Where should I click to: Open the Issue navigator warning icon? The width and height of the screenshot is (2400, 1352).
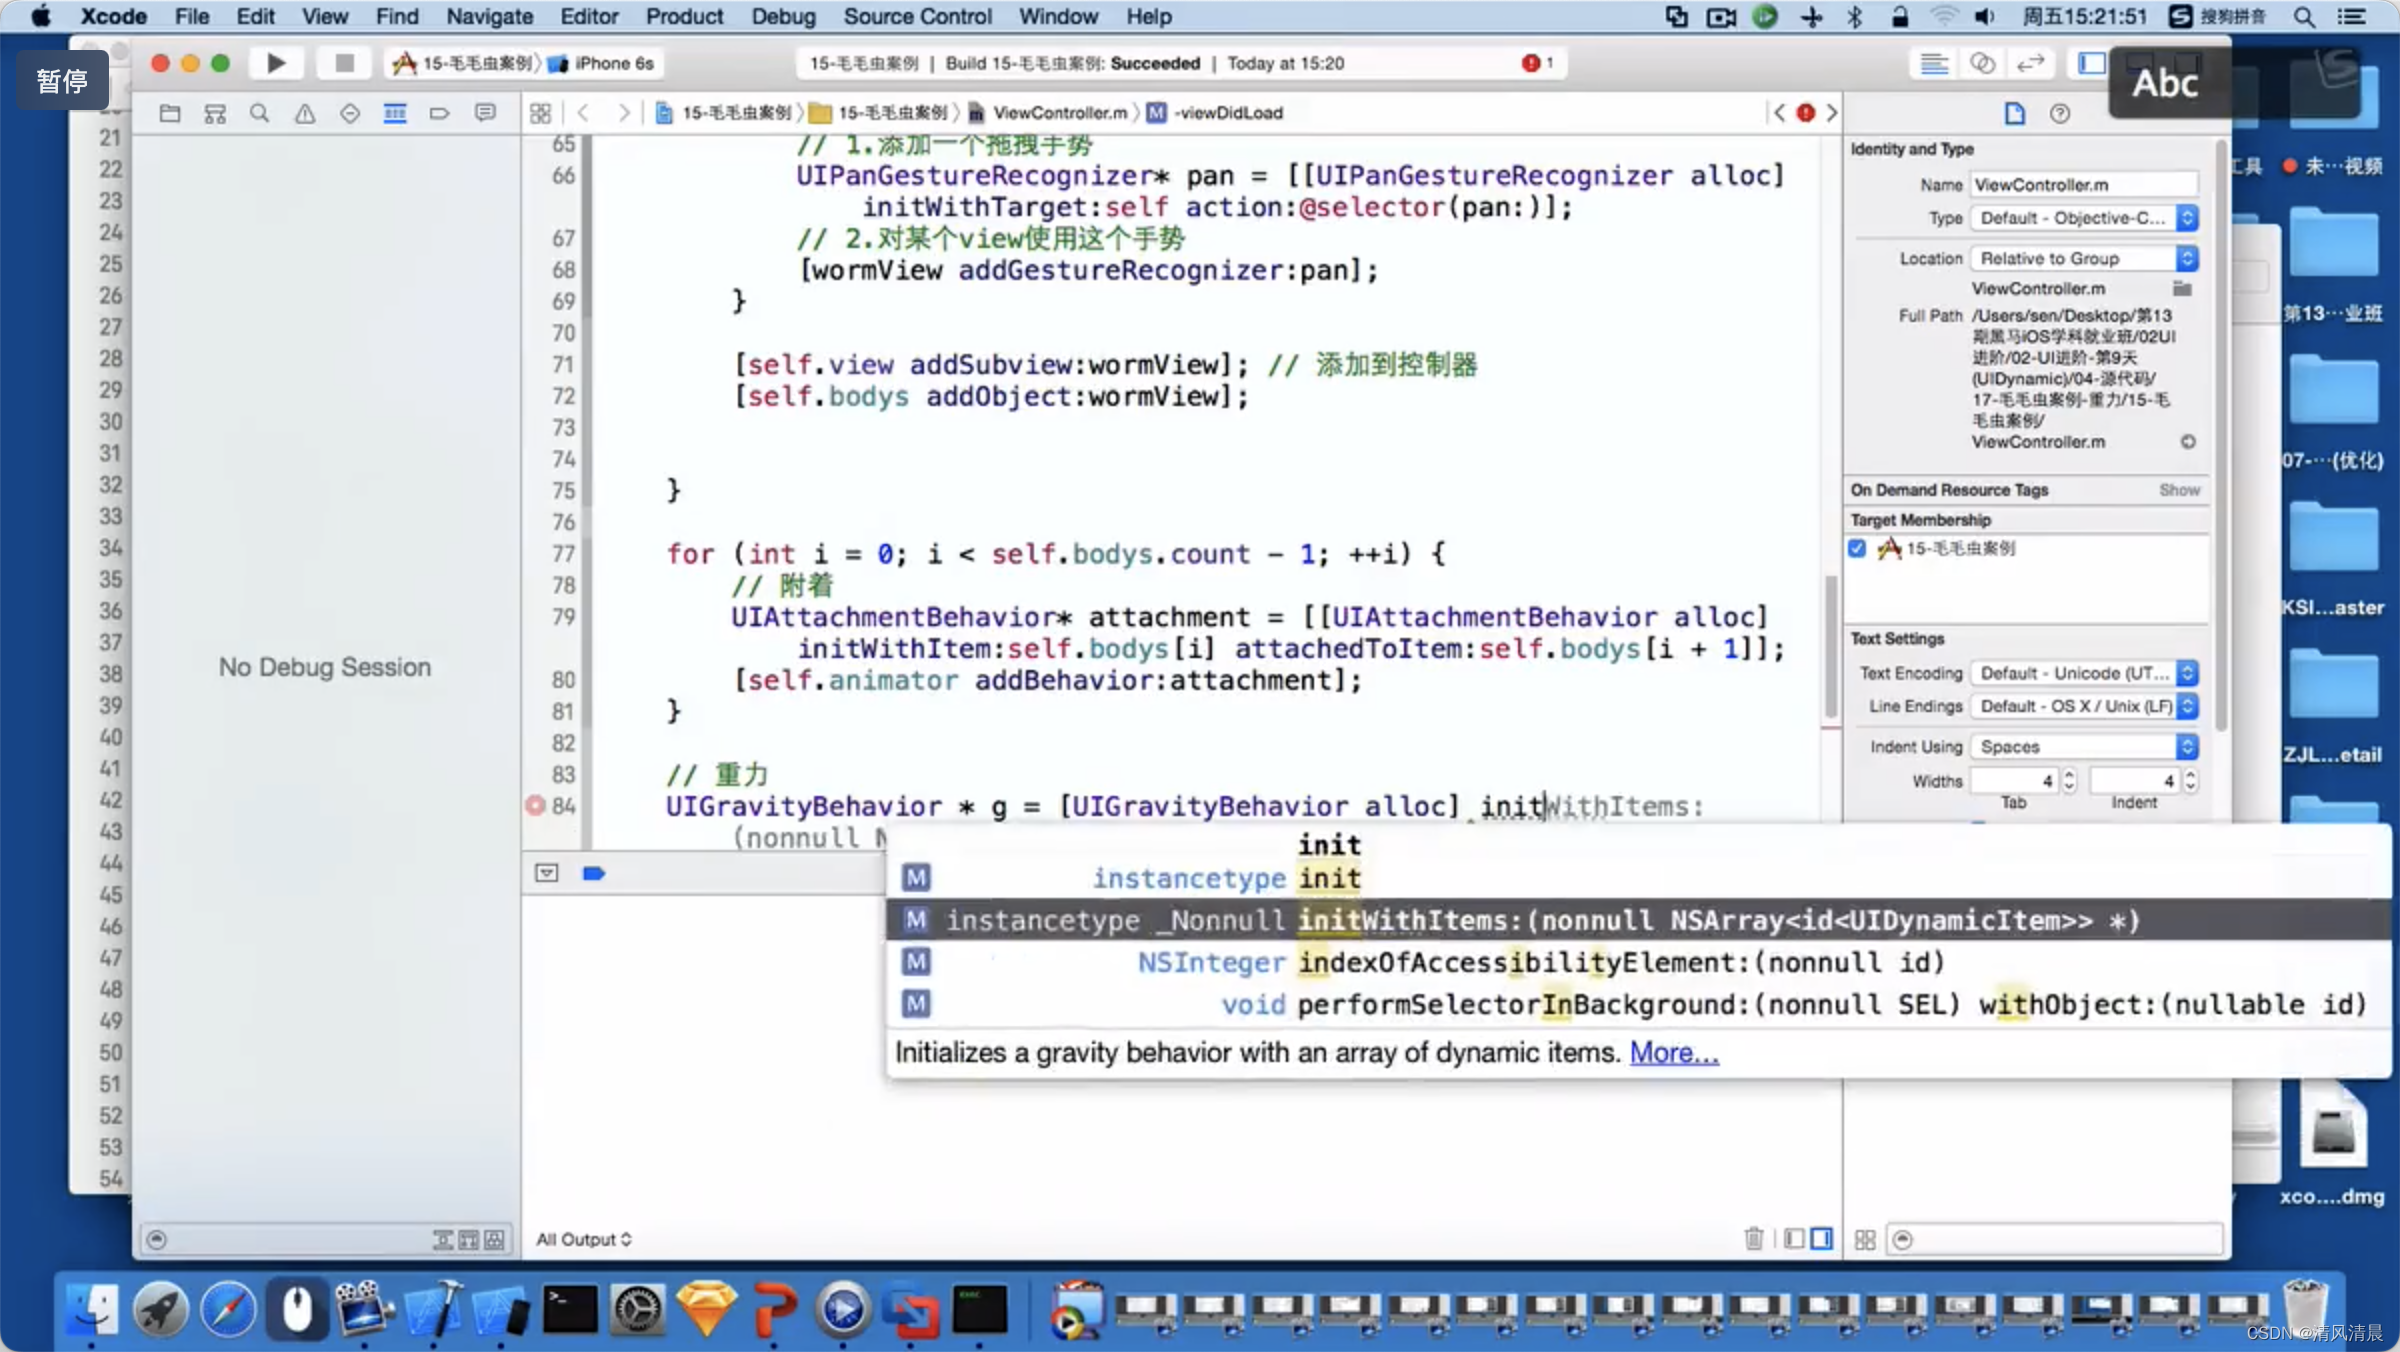coord(305,113)
